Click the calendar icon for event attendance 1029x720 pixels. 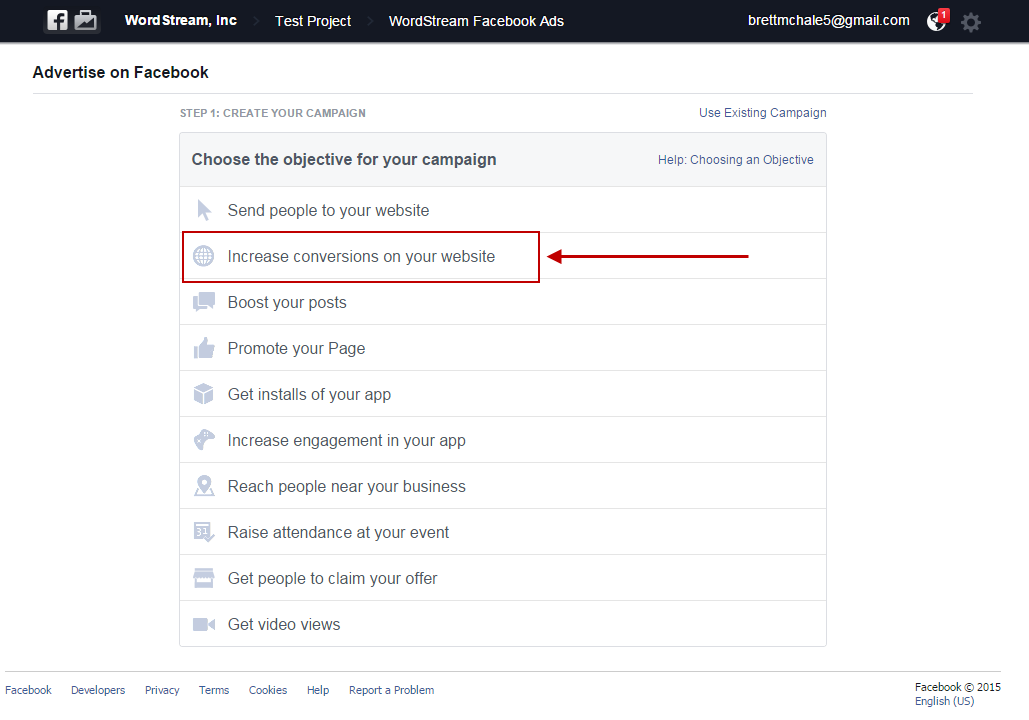[x=203, y=532]
